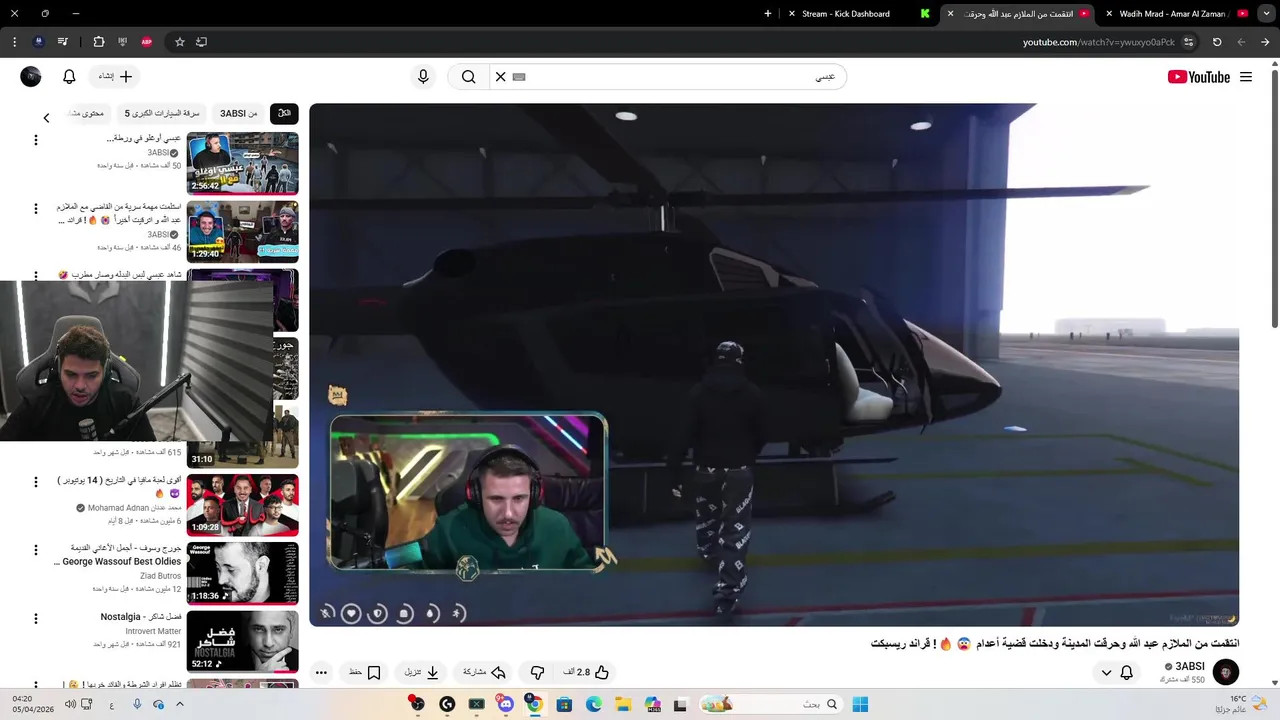Open options for Nostalgia video

coord(36,618)
